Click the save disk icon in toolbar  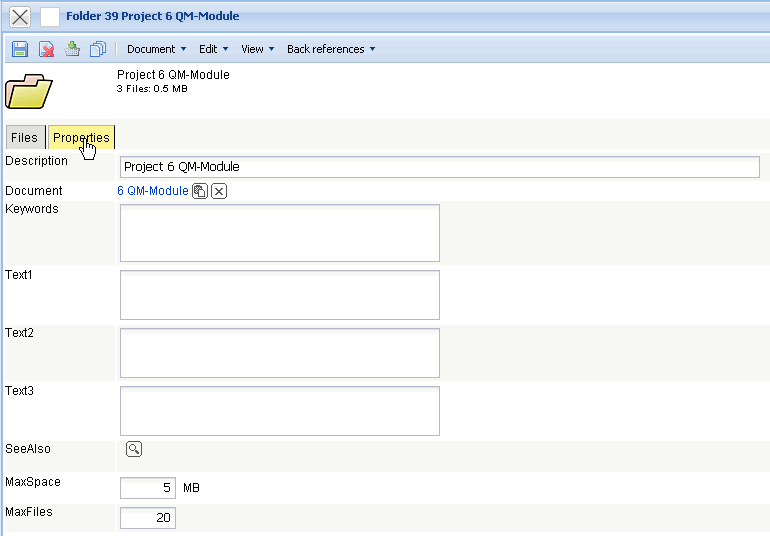[20, 49]
